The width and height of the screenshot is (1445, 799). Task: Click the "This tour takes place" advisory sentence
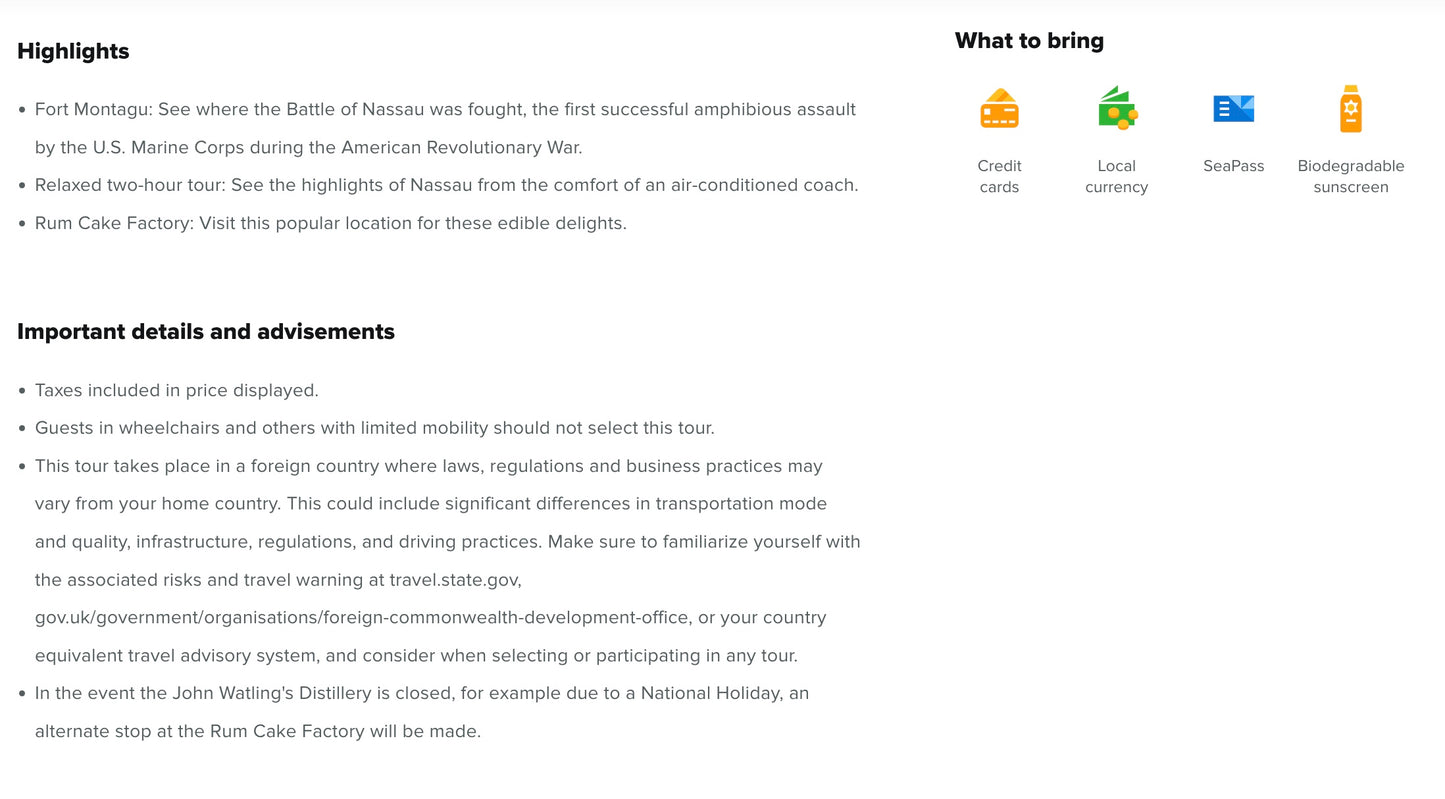click(x=428, y=466)
